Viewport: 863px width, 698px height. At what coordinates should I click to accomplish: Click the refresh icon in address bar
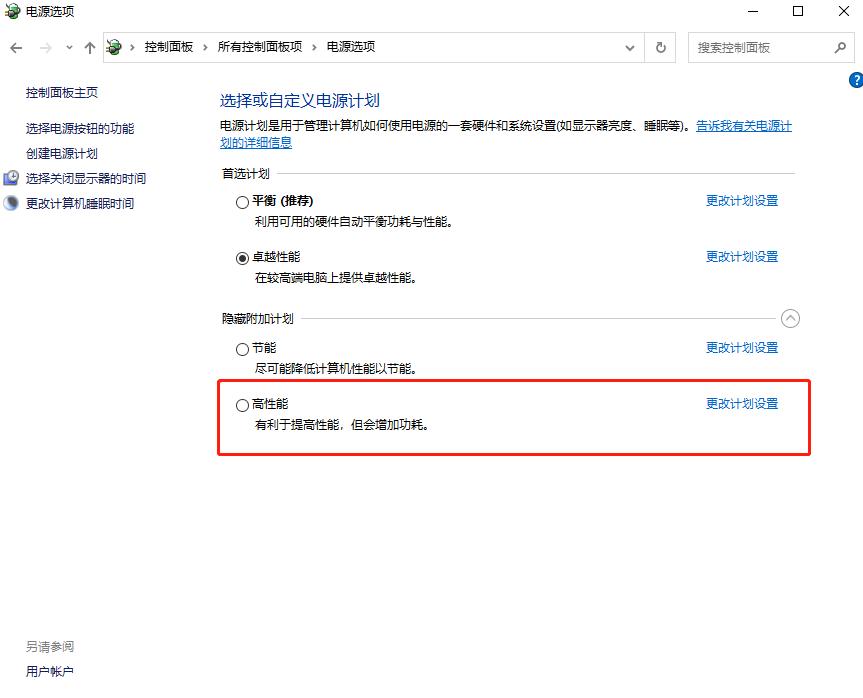(x=660, y=47)
